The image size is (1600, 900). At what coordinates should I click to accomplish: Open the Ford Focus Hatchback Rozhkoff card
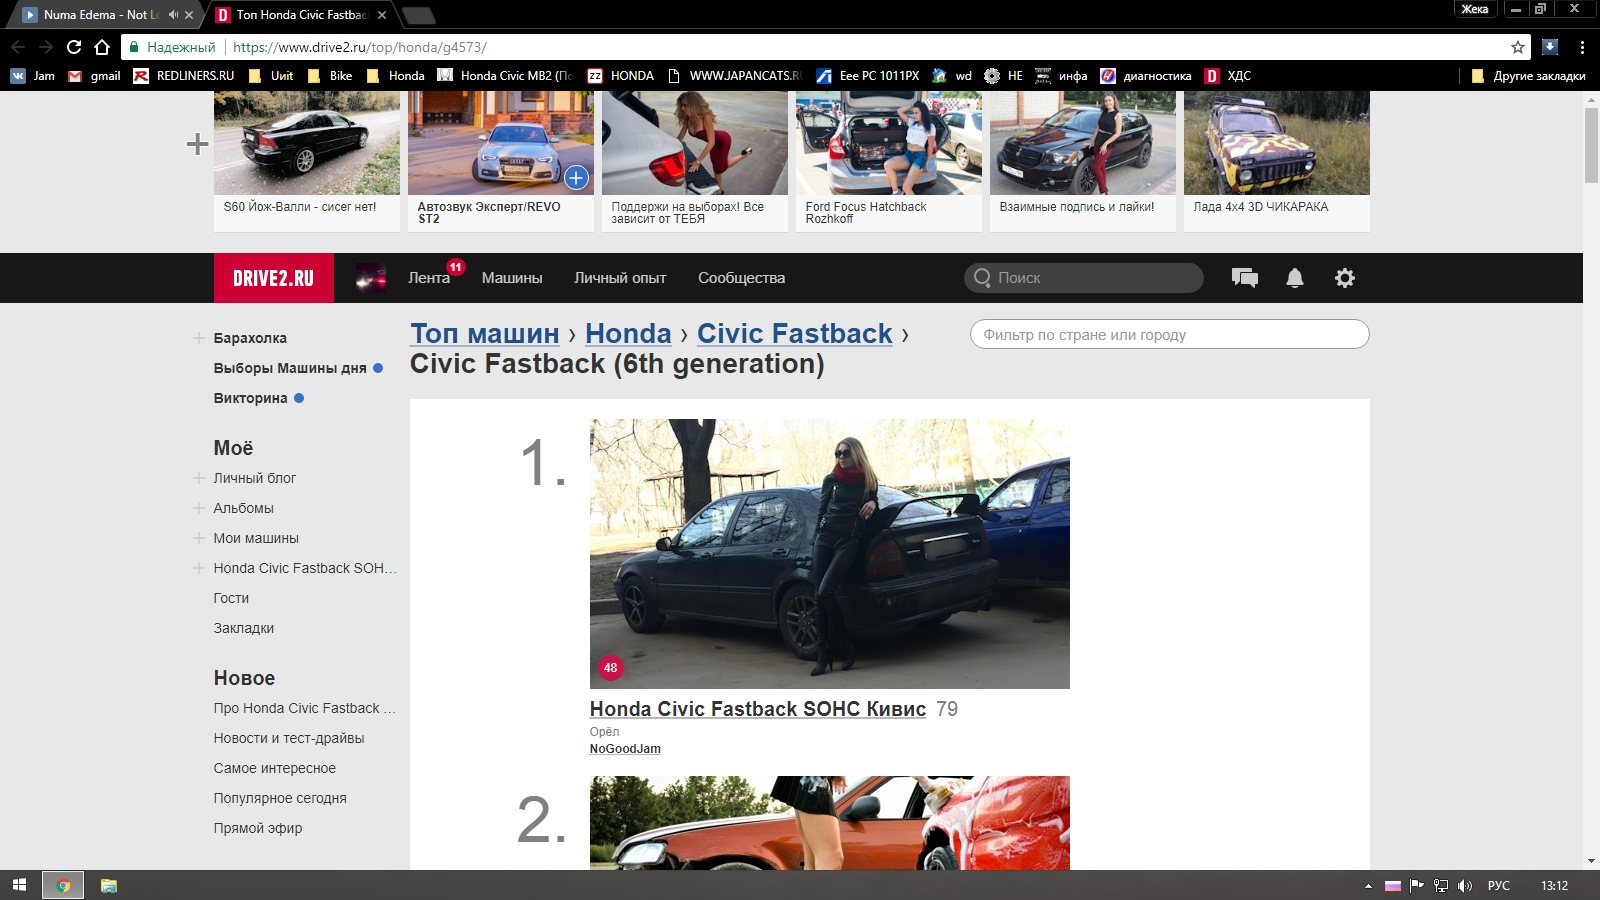tap(889, 161)
